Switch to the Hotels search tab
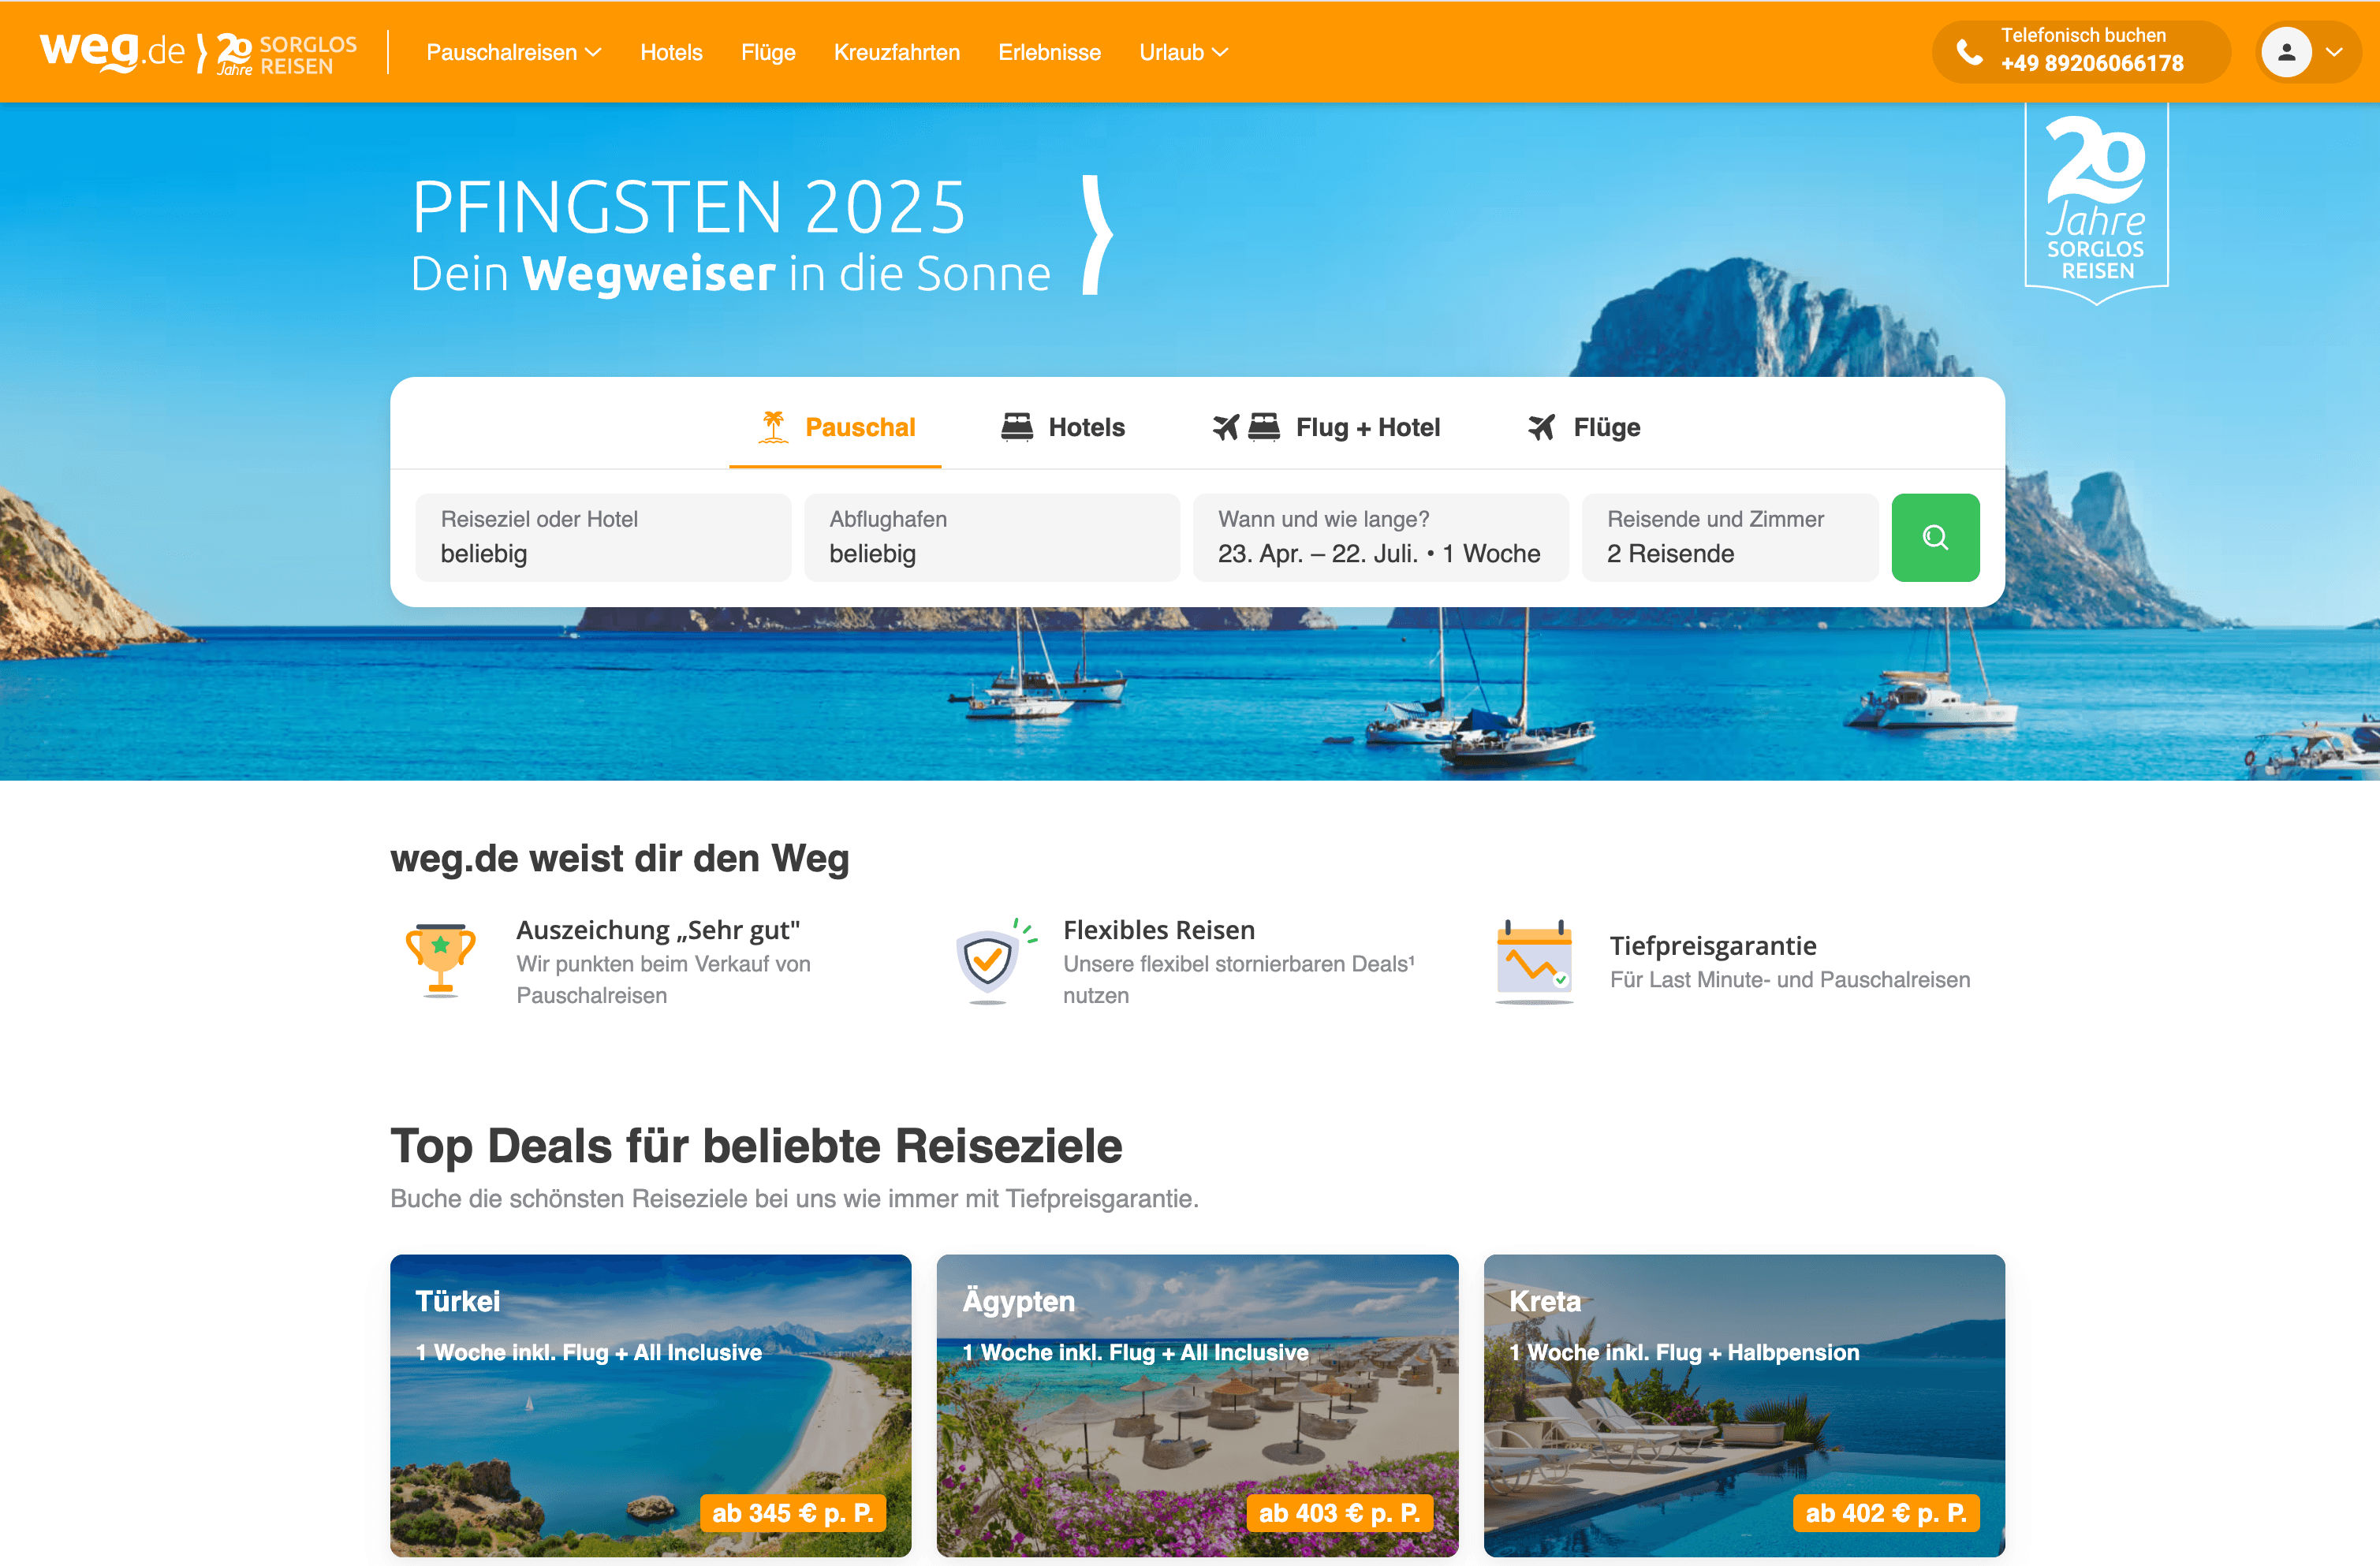The image size is (2380, 1566). pos(1062,427)
